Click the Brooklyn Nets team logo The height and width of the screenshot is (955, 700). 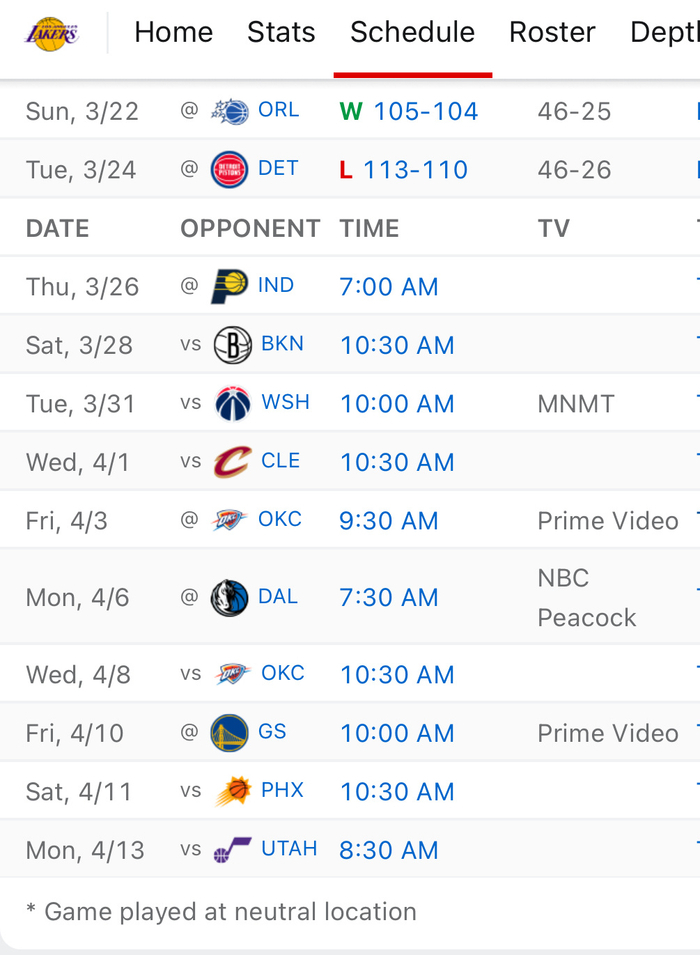click(232, 346)
